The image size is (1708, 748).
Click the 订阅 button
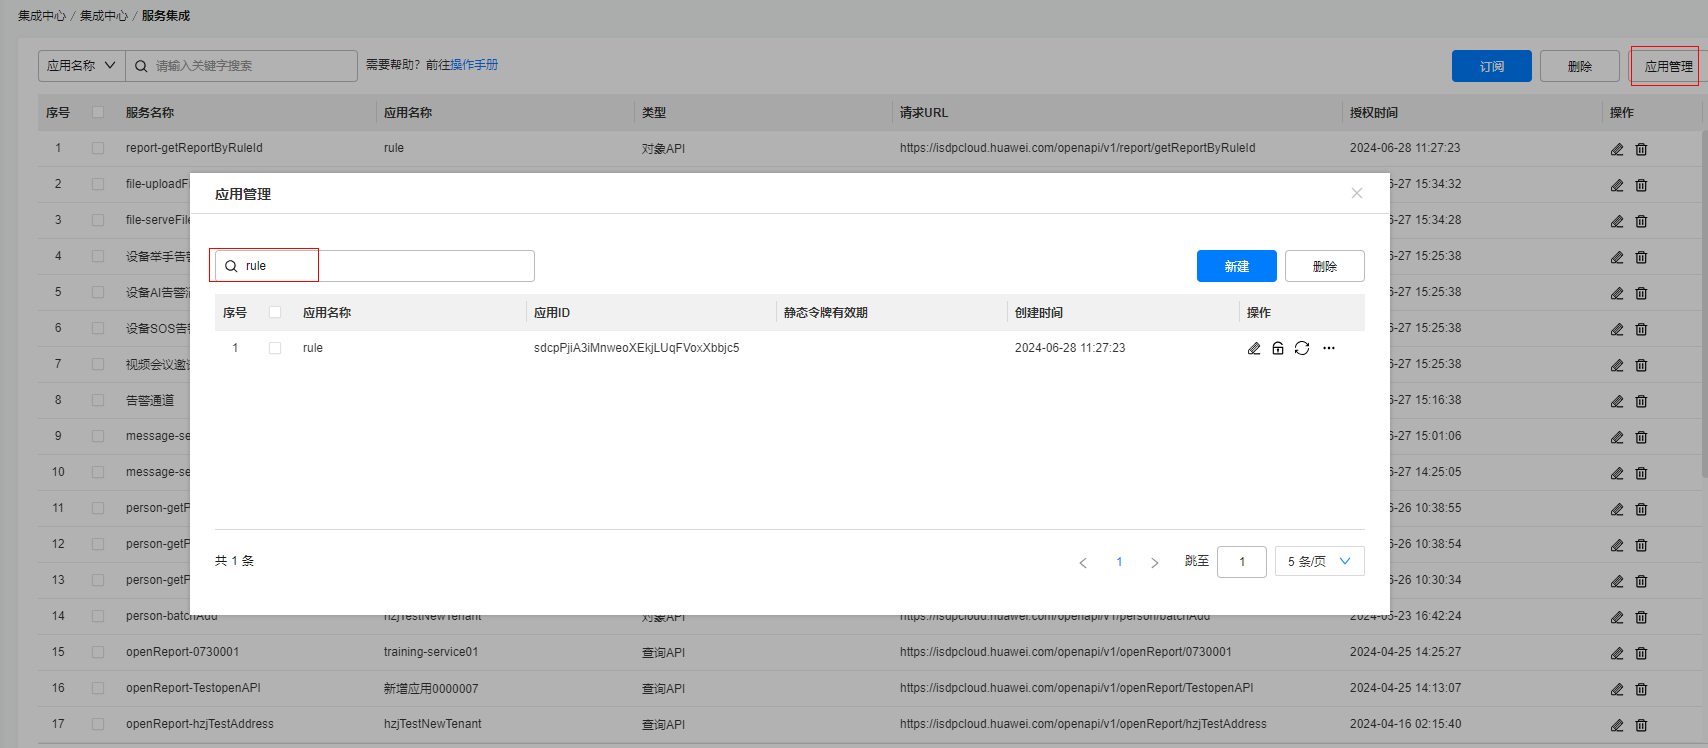(1492, 66)
